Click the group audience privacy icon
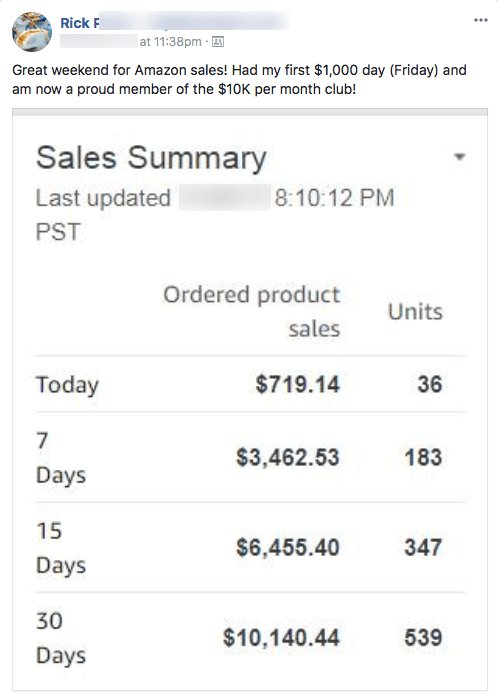 218,42
